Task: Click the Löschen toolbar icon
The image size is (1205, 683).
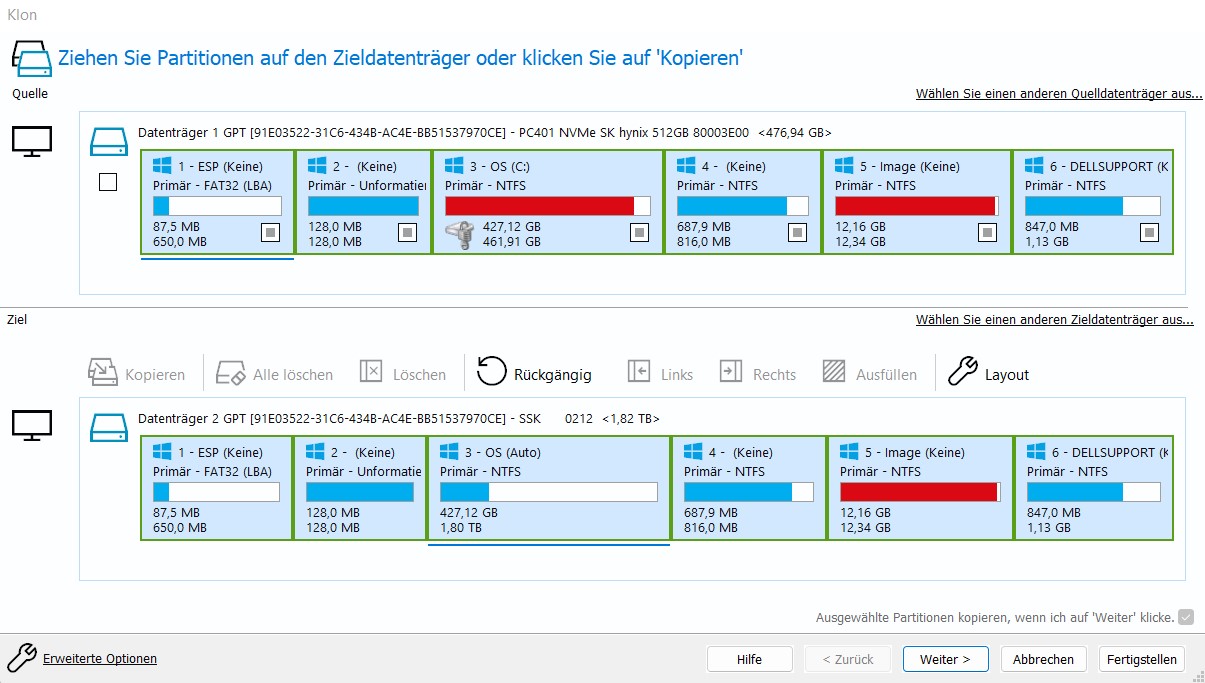Action: pos(371,372)
